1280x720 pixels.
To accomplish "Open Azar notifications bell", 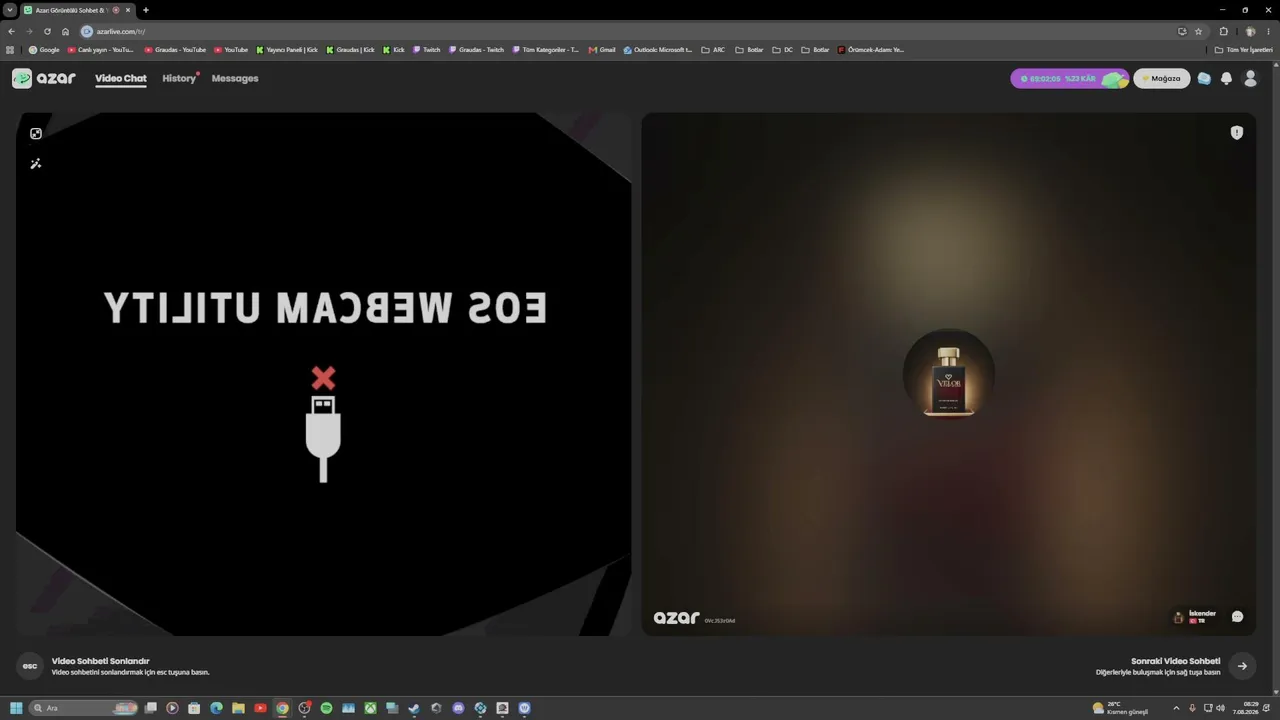I will (x=1227, y=78).
